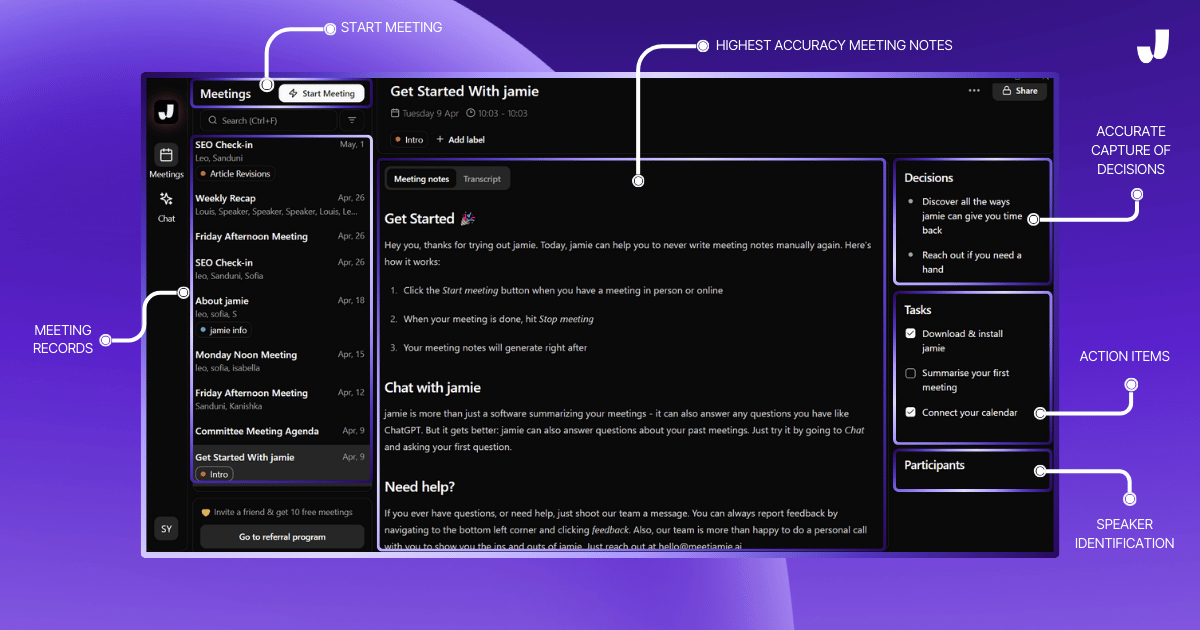Image resolution: width=1200 pixels, height=630 pixels.
Task: Expand the Decisions panel header
Action: (x=928, y=178)
